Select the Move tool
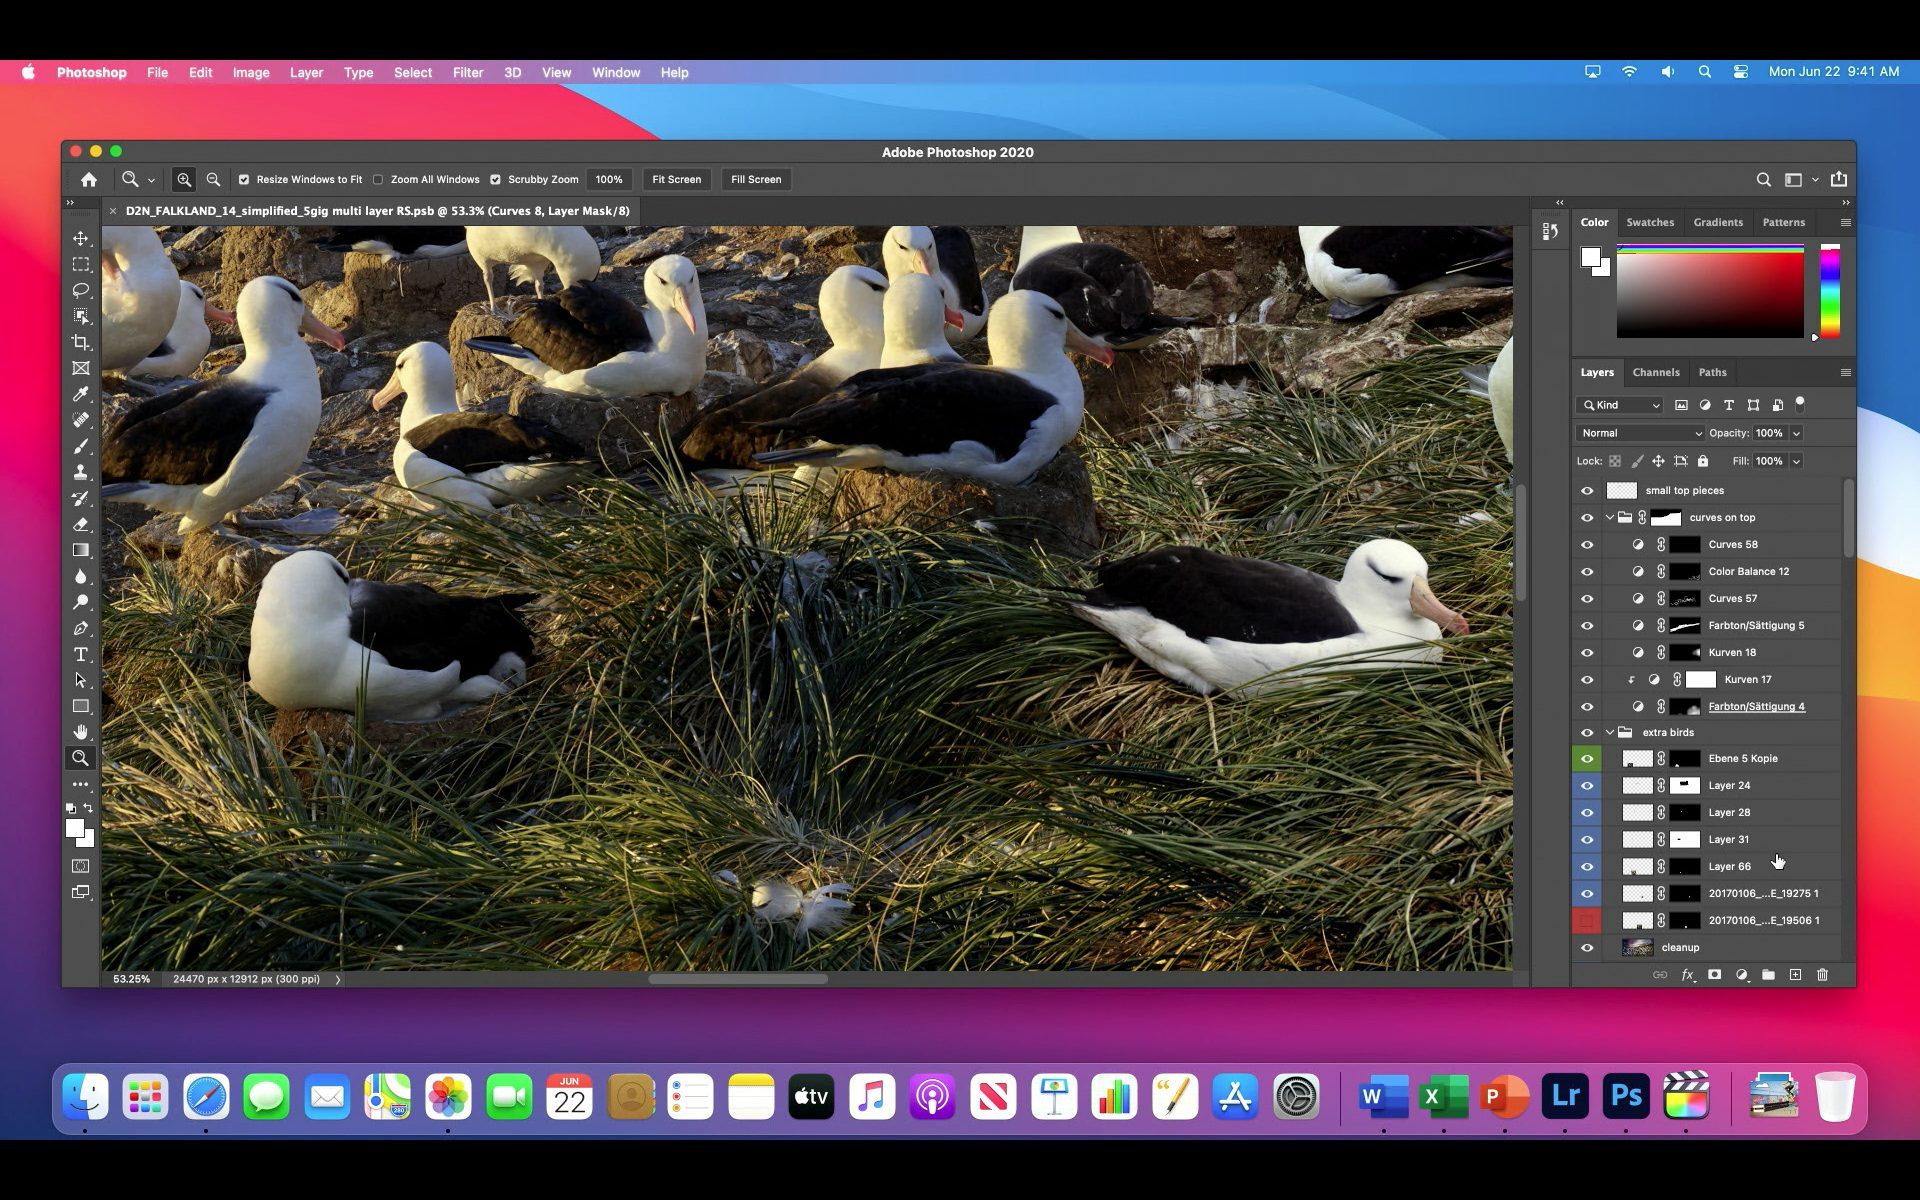 (81, 238)
